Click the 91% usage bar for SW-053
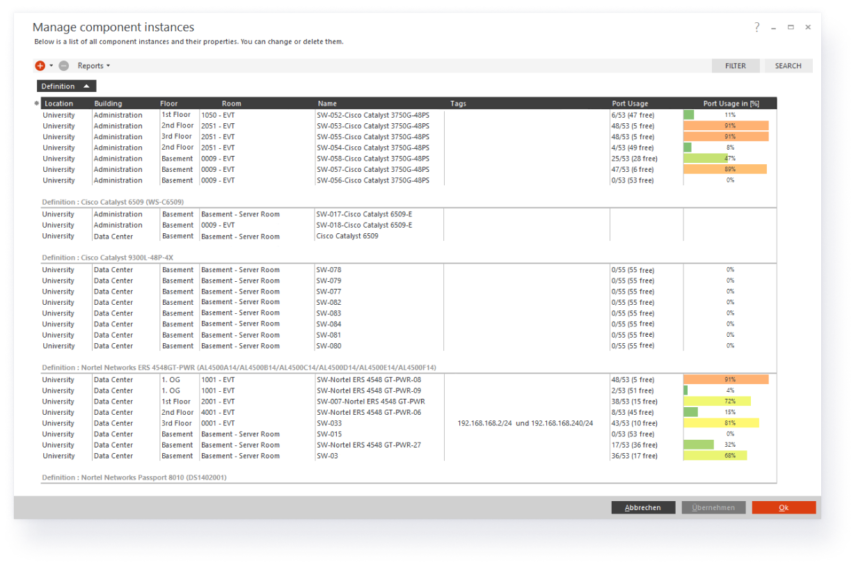Viewport: 856px width, 570px height. [726, 126]
